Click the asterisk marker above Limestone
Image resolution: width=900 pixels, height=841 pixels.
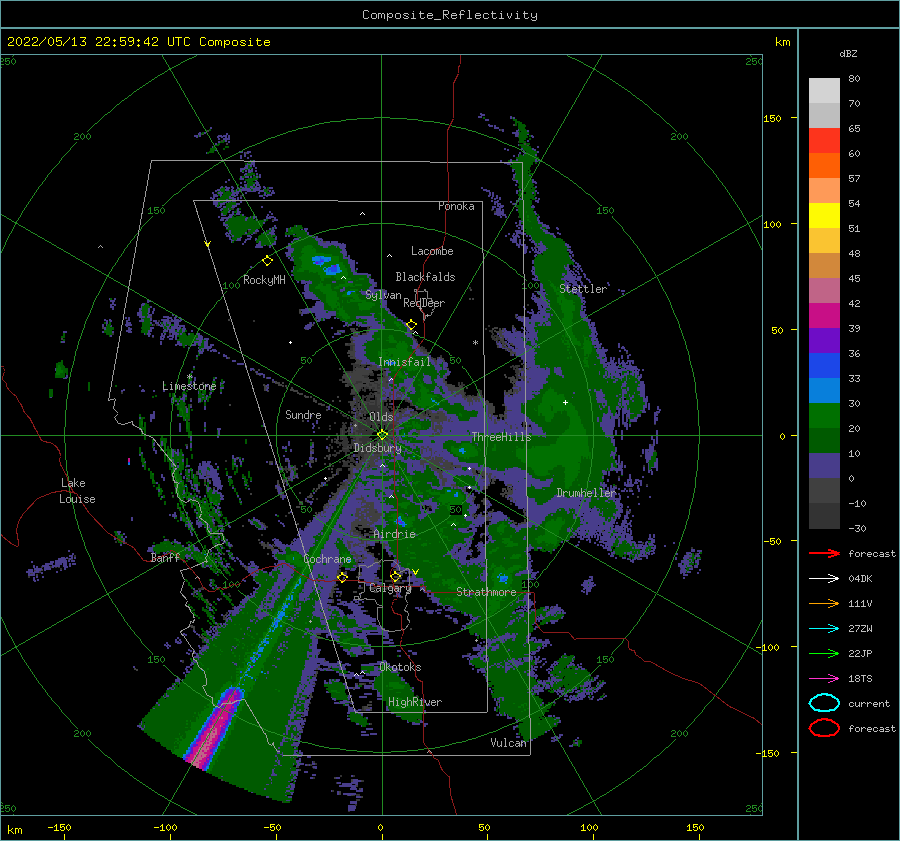point(189,377)
